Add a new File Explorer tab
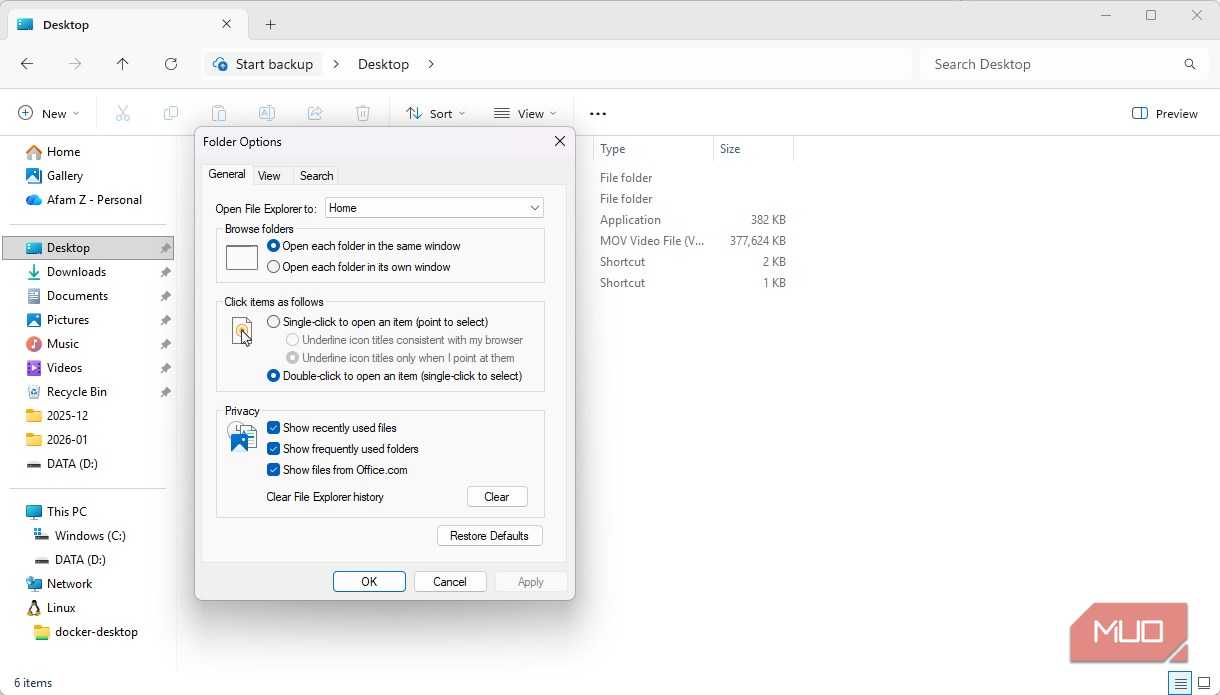This screenshot has width=1220, height=695. [270, 24]
